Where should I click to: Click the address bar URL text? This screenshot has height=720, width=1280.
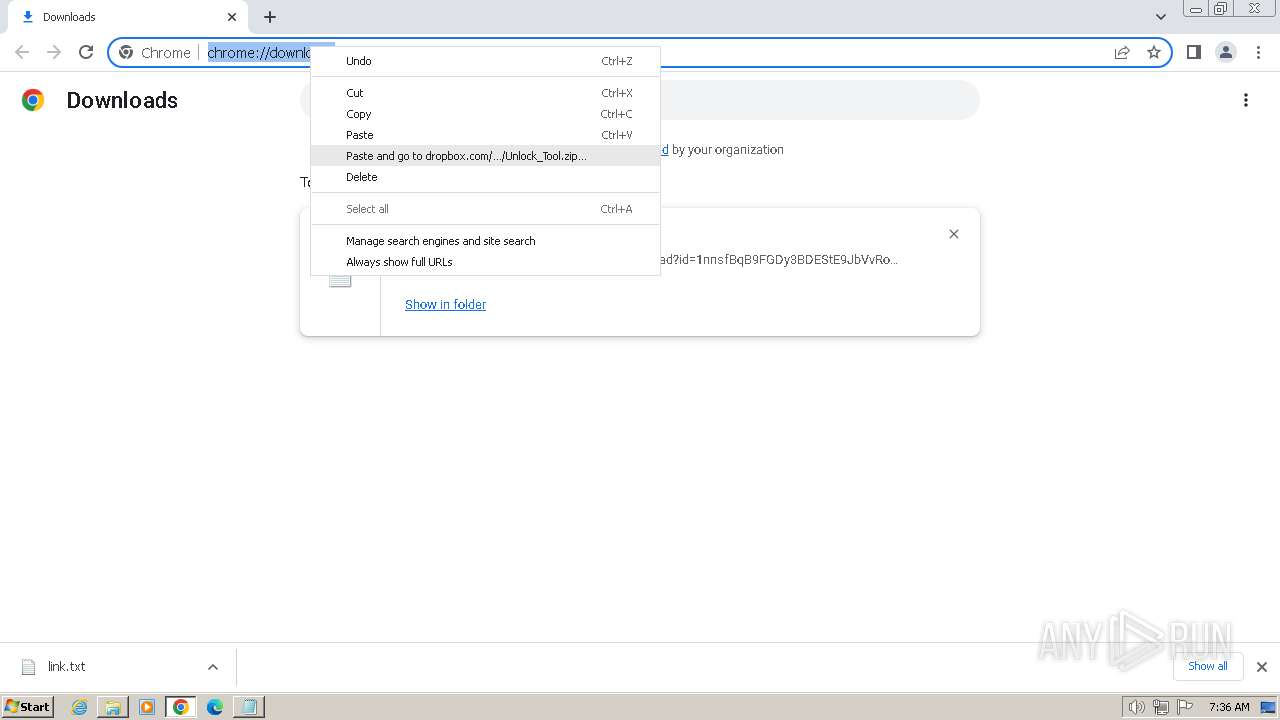[x=259, y=53]
